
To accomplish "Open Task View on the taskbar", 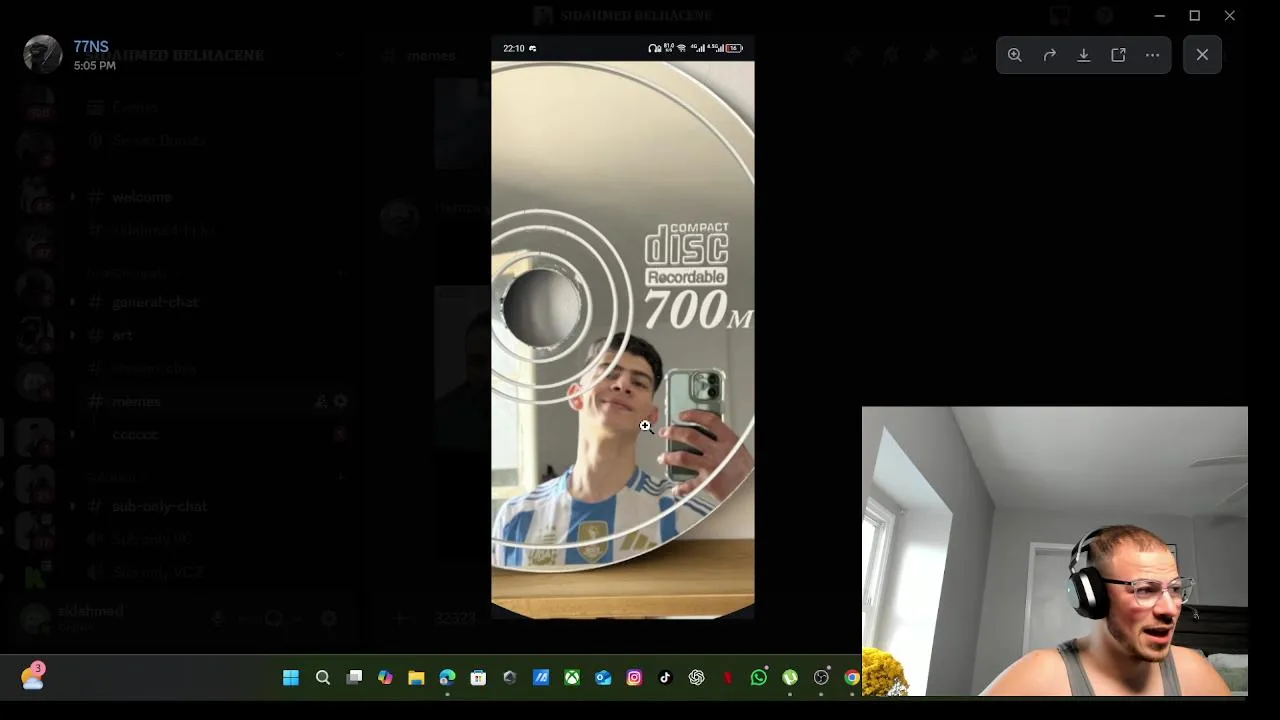I will 354,678.
